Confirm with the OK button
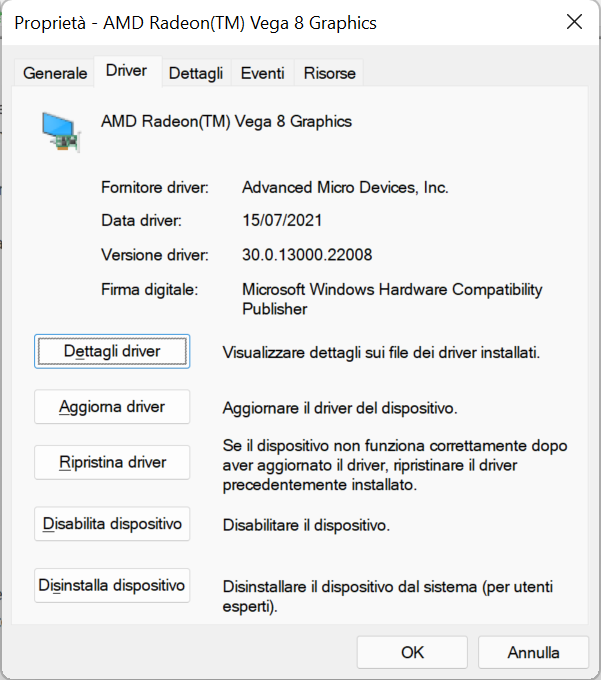 point(412,652)
